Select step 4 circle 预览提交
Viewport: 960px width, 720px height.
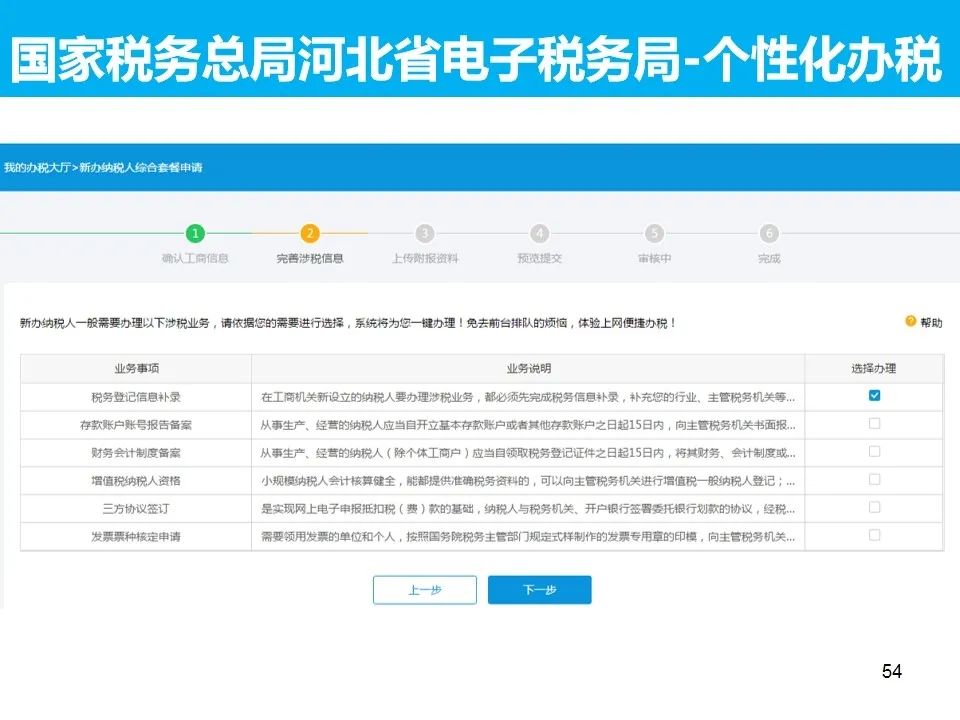coord(539,233)
